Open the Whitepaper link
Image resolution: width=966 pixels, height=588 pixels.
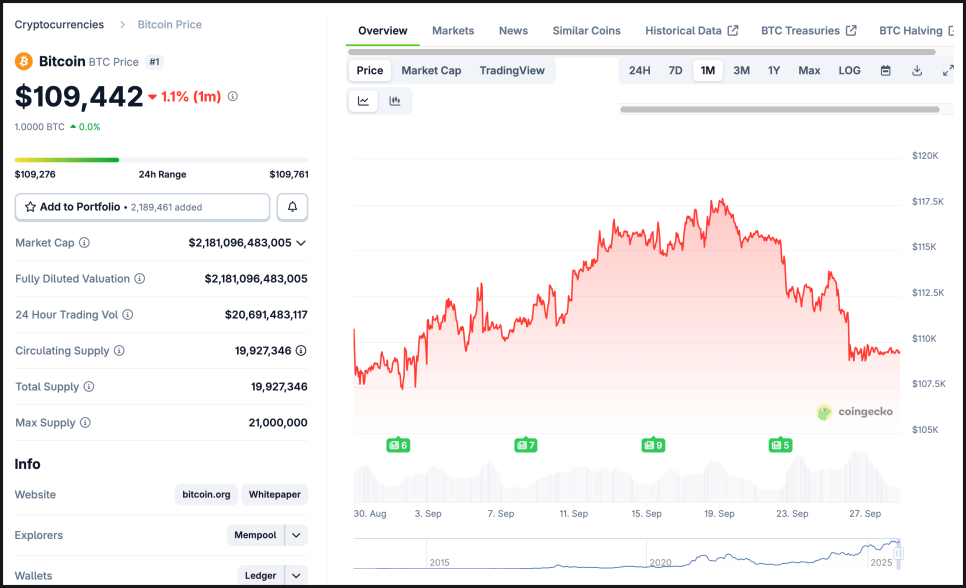(x=275, y=494)
